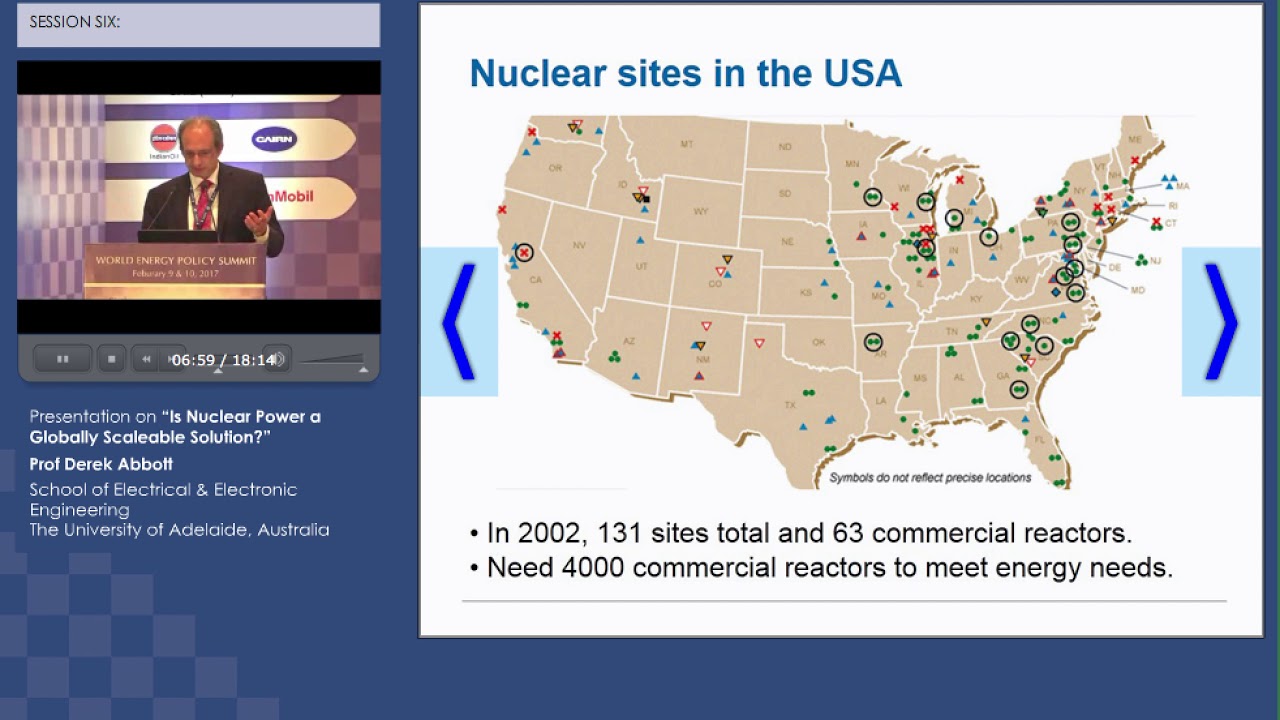Click 'School of Electrical & Electronic Engineering' text

pyautogui.click(x=163, y=499)
